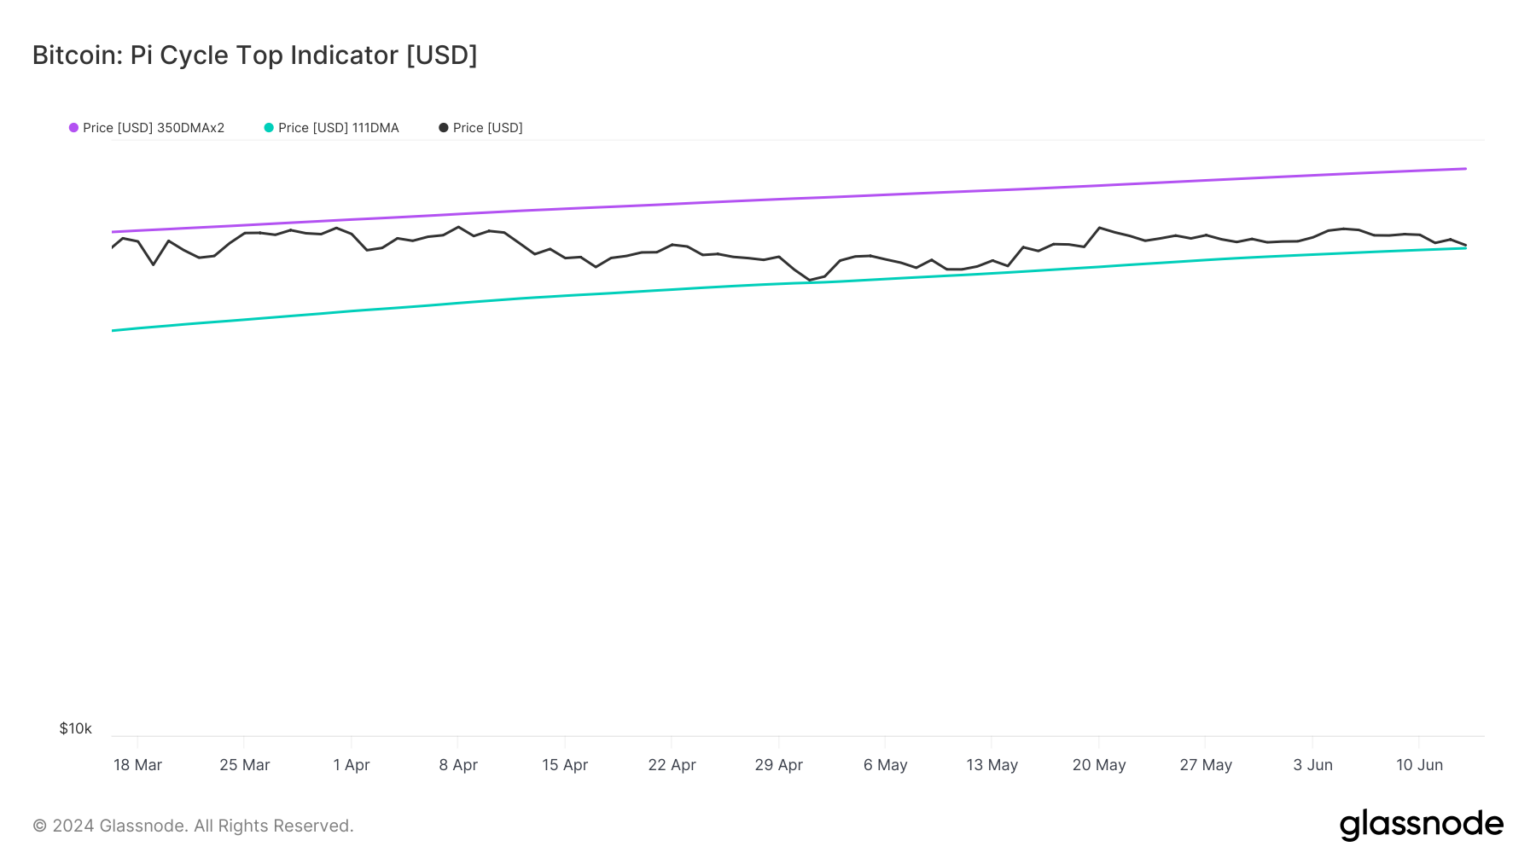The height and width of the screenshot is (864, 1536).
Task: Toggle the Price [USD] 350DMAx2 legend entry
Action: 153,128
